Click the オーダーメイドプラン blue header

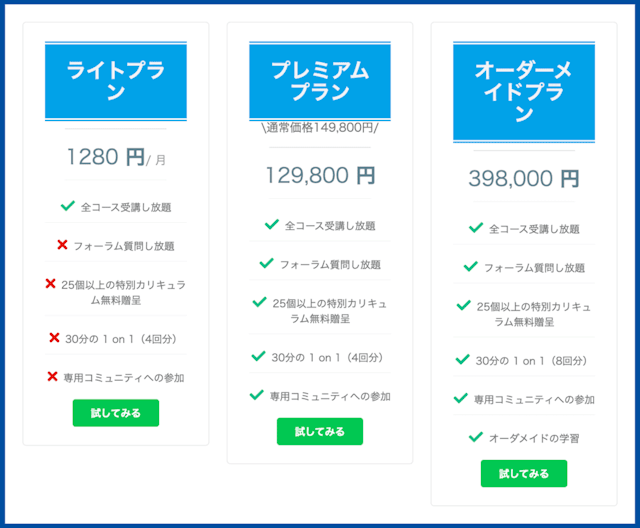(524, 92)
